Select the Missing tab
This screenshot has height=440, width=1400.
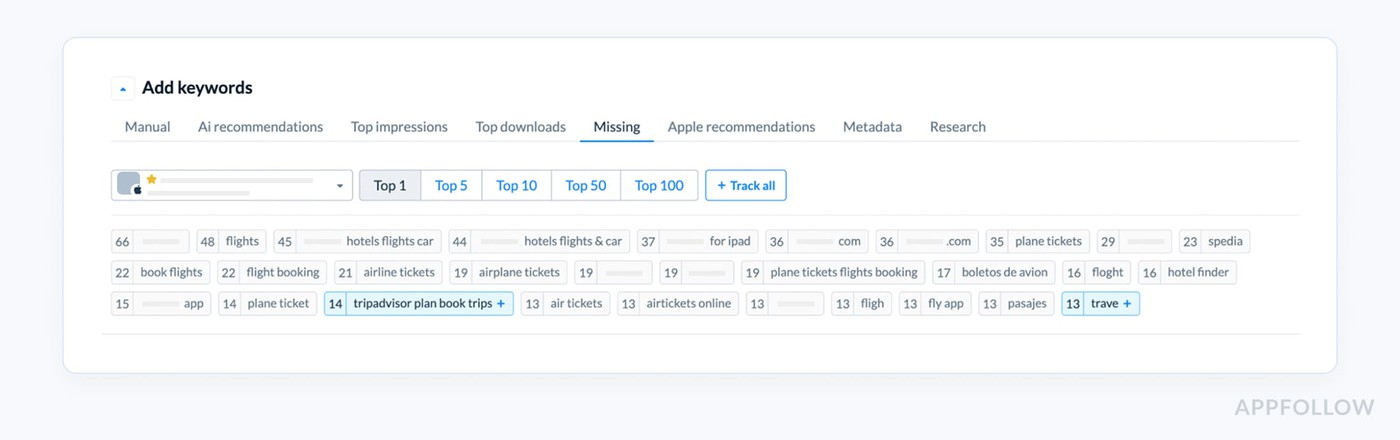[x=617, y=127]
